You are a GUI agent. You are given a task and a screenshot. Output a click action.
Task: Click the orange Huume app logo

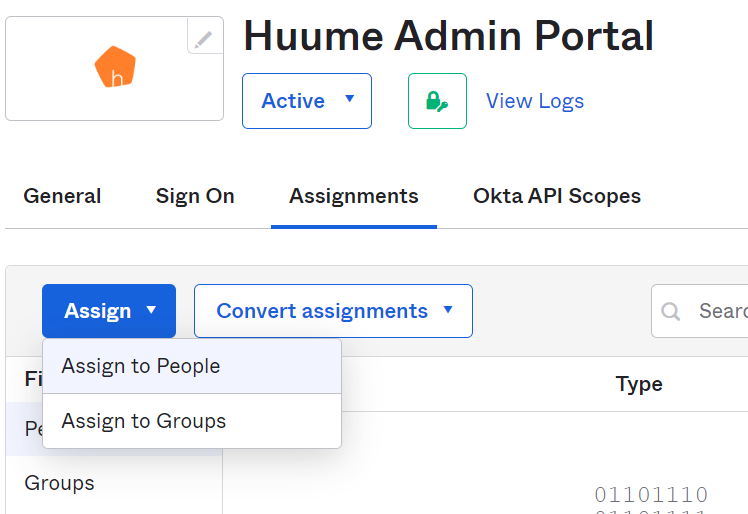pyautogui.click(x=115, y=67)
